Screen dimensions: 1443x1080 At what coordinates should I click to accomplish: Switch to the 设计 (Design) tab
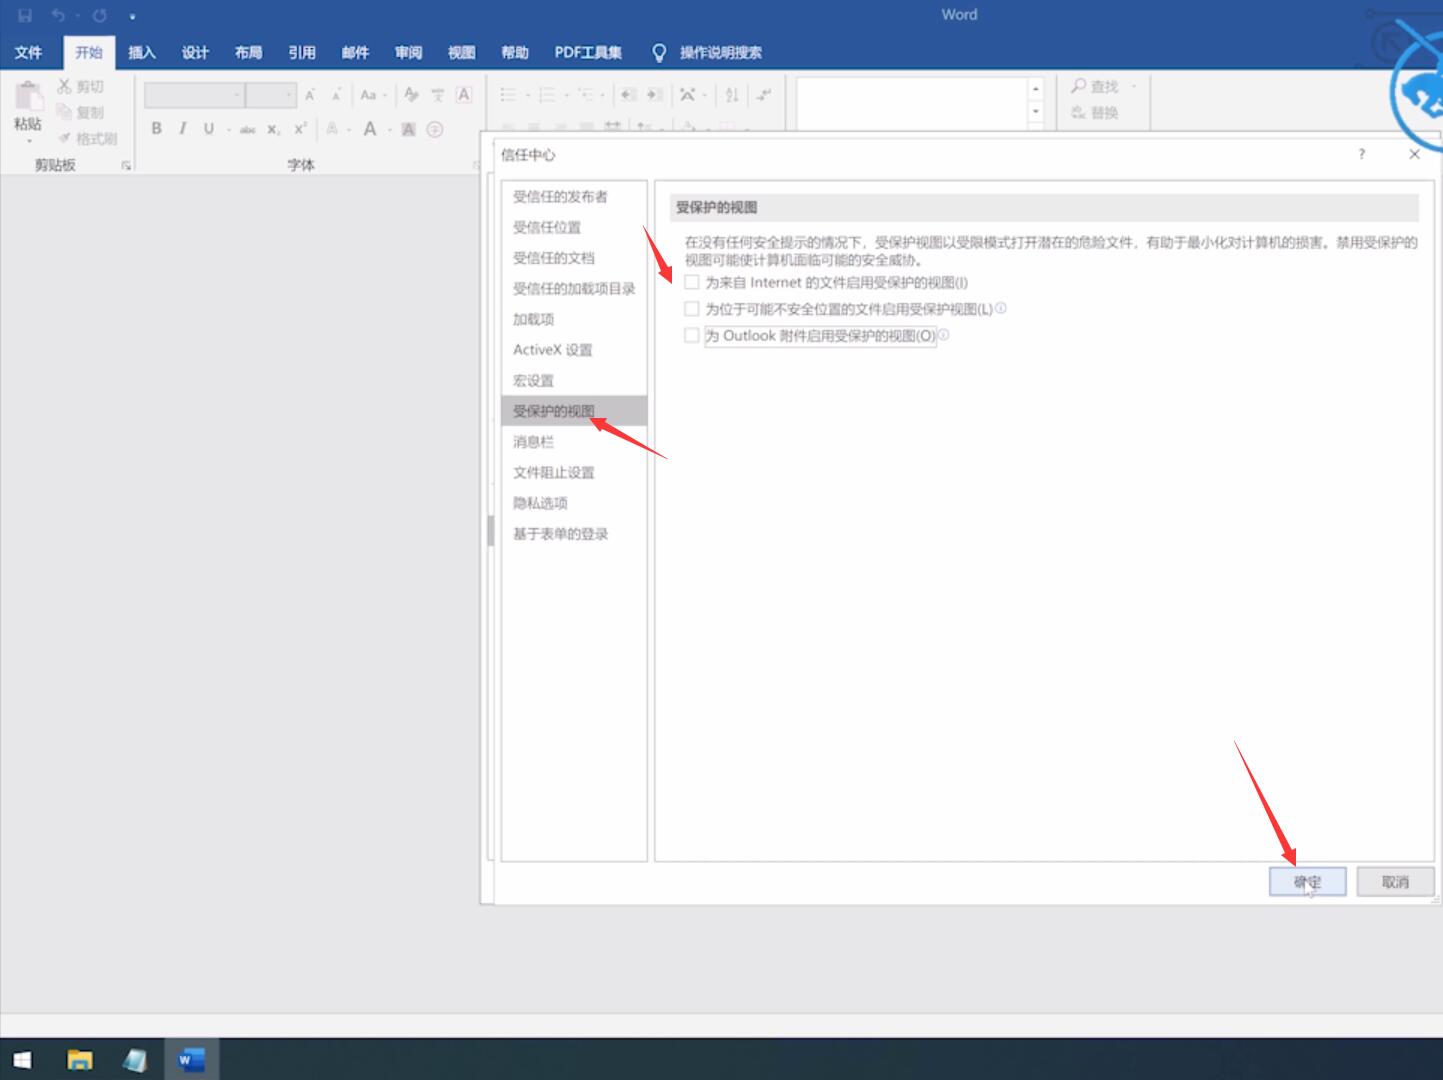tap(195, 52)
